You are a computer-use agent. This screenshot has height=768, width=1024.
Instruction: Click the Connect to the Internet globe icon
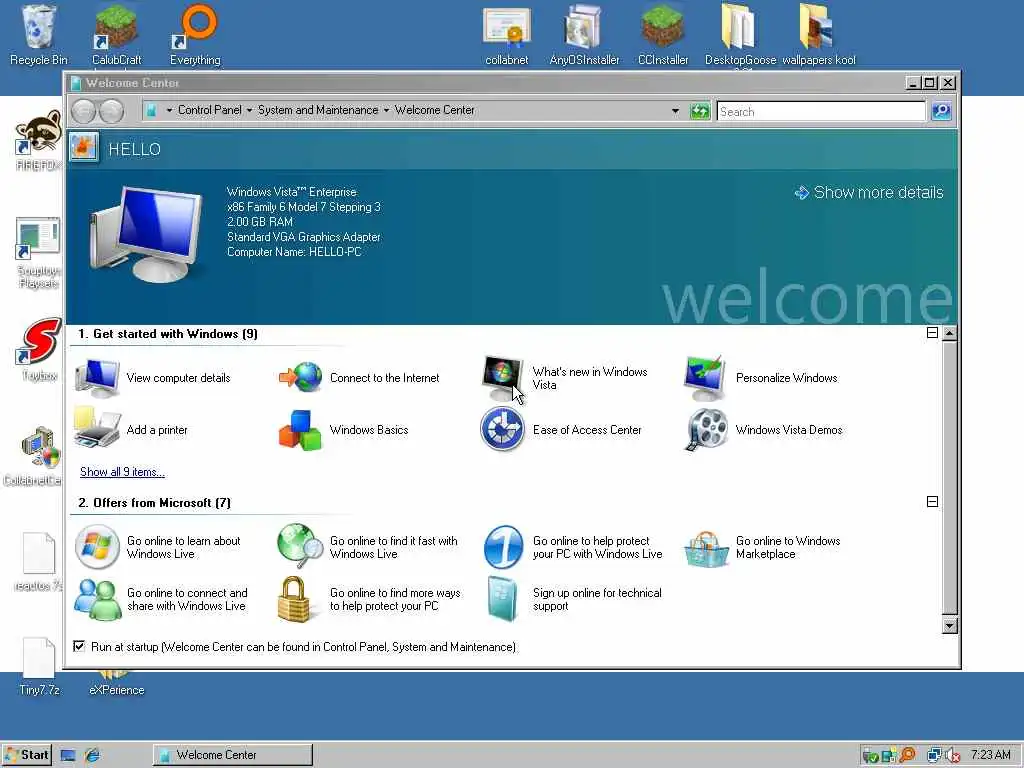[x=301, y=377]
